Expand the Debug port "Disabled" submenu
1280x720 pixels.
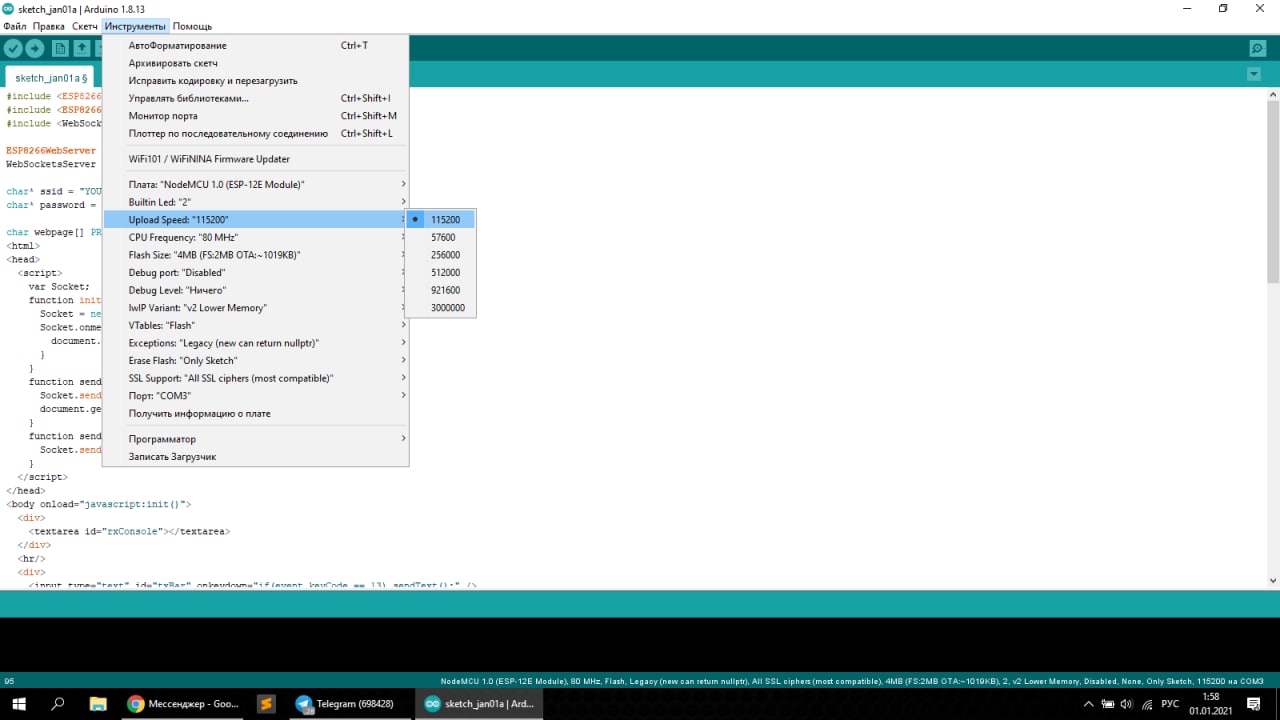point(256,272)
